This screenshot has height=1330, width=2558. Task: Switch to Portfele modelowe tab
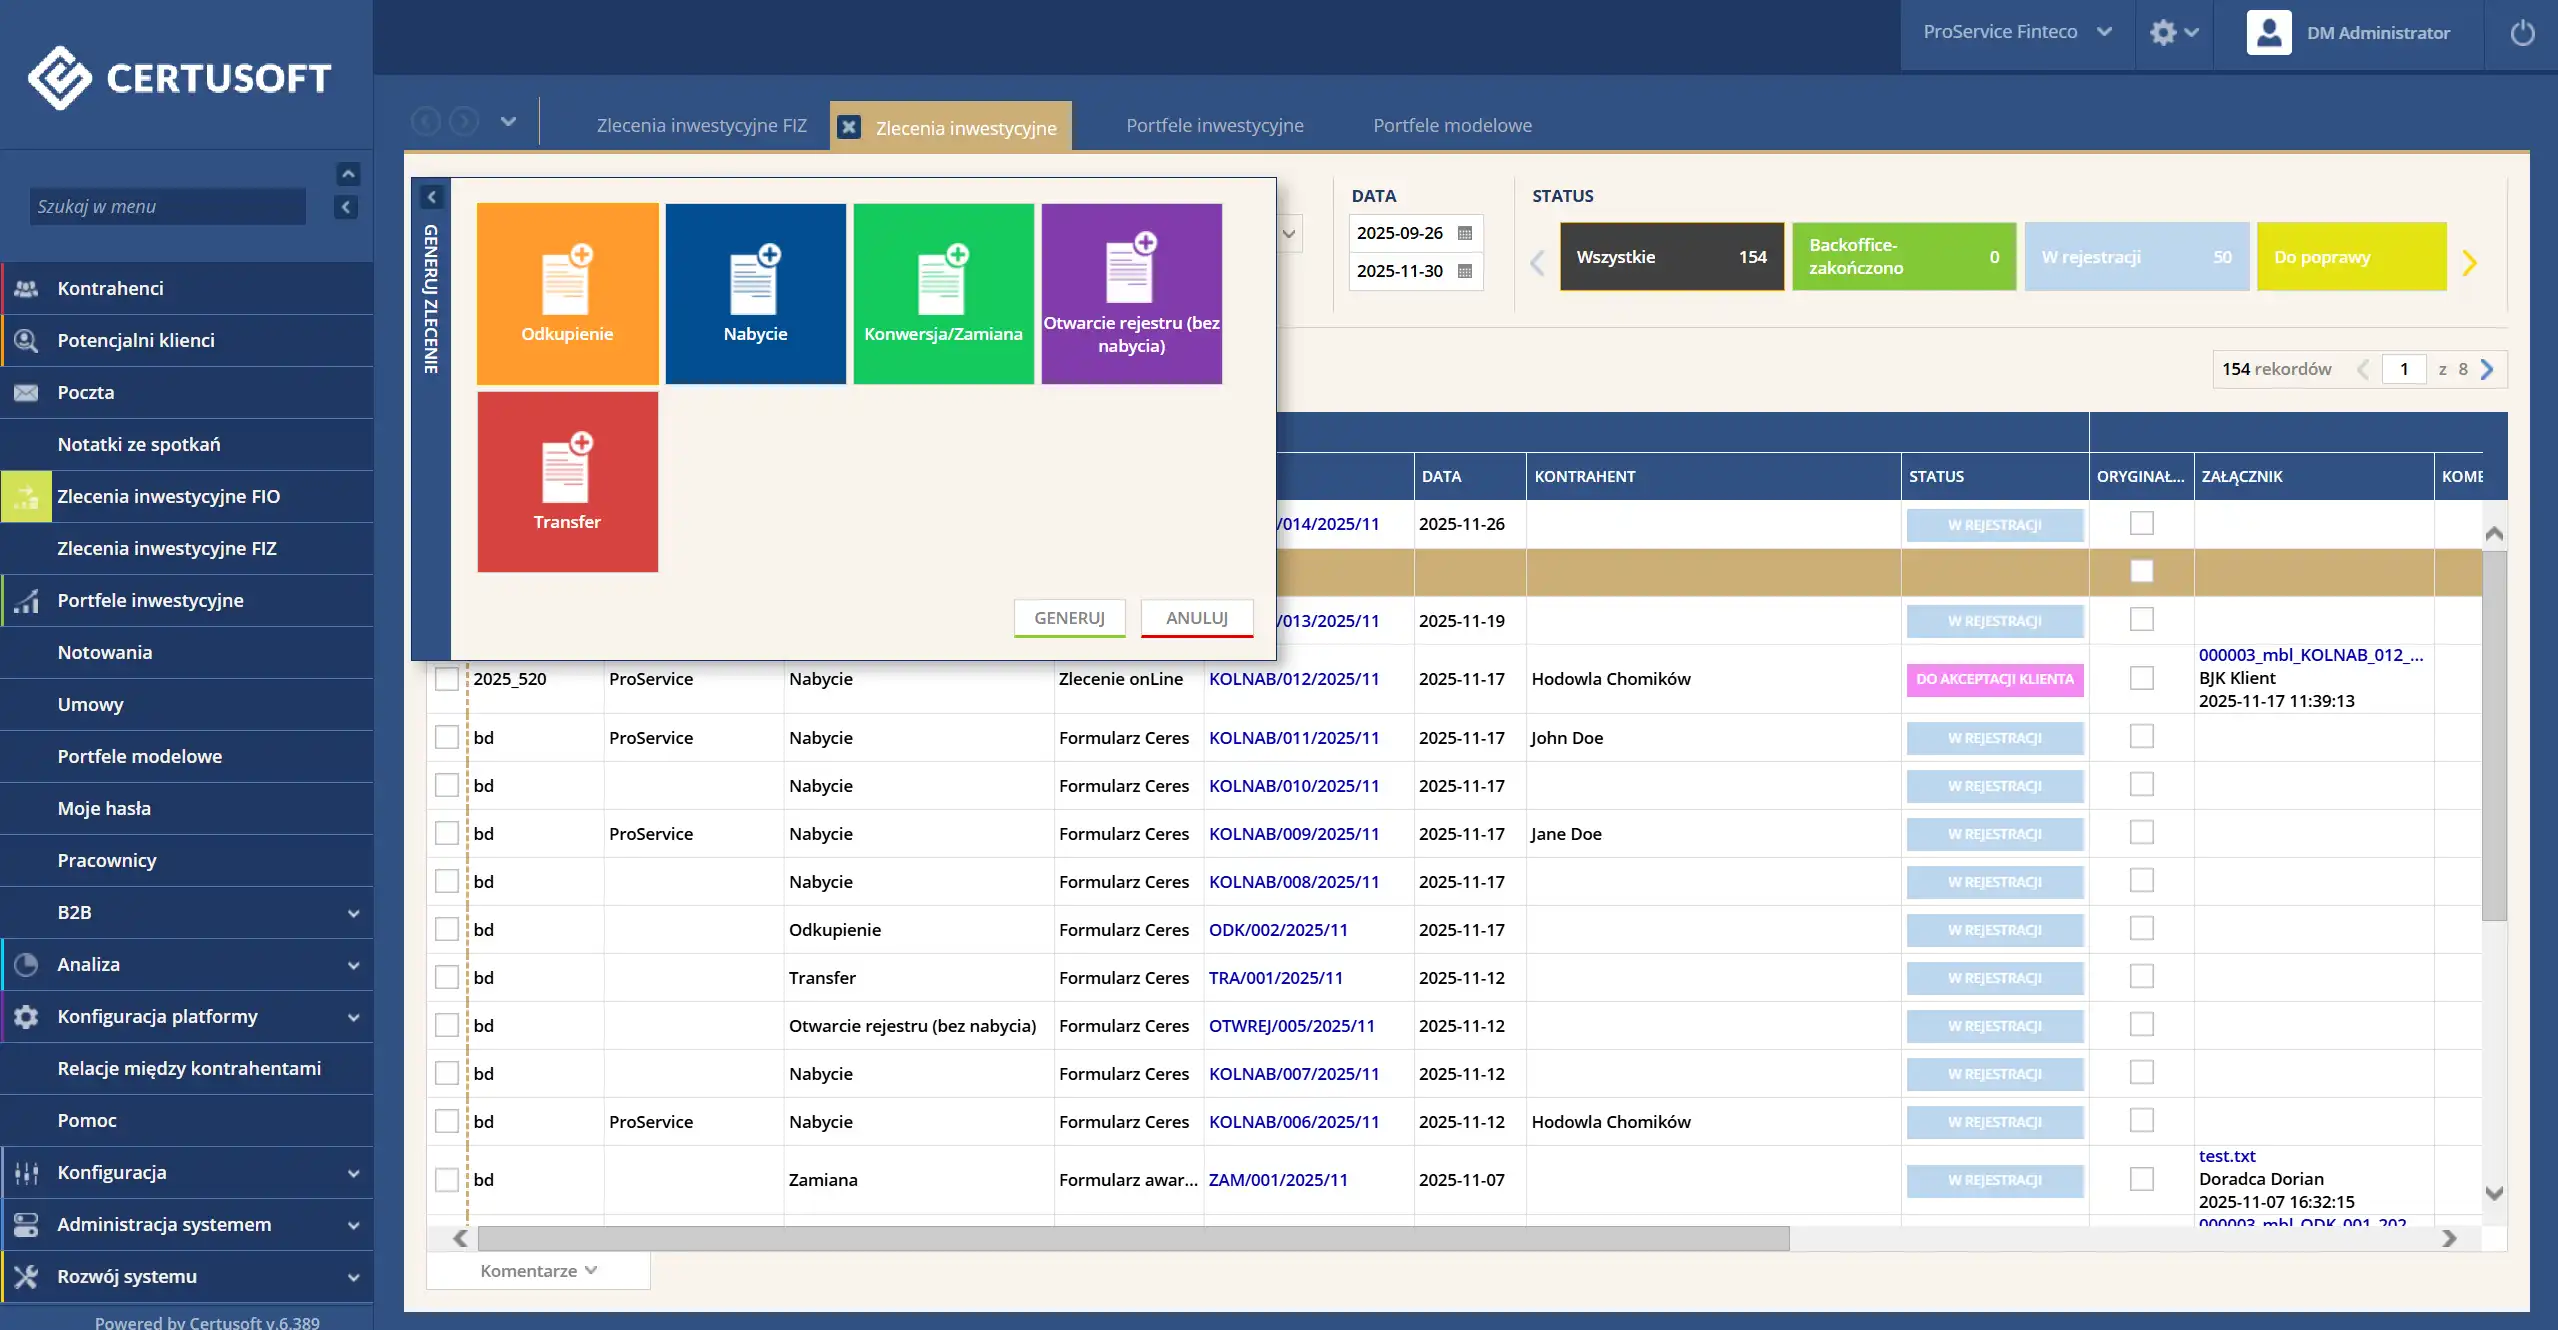(x=1451, y=125)
